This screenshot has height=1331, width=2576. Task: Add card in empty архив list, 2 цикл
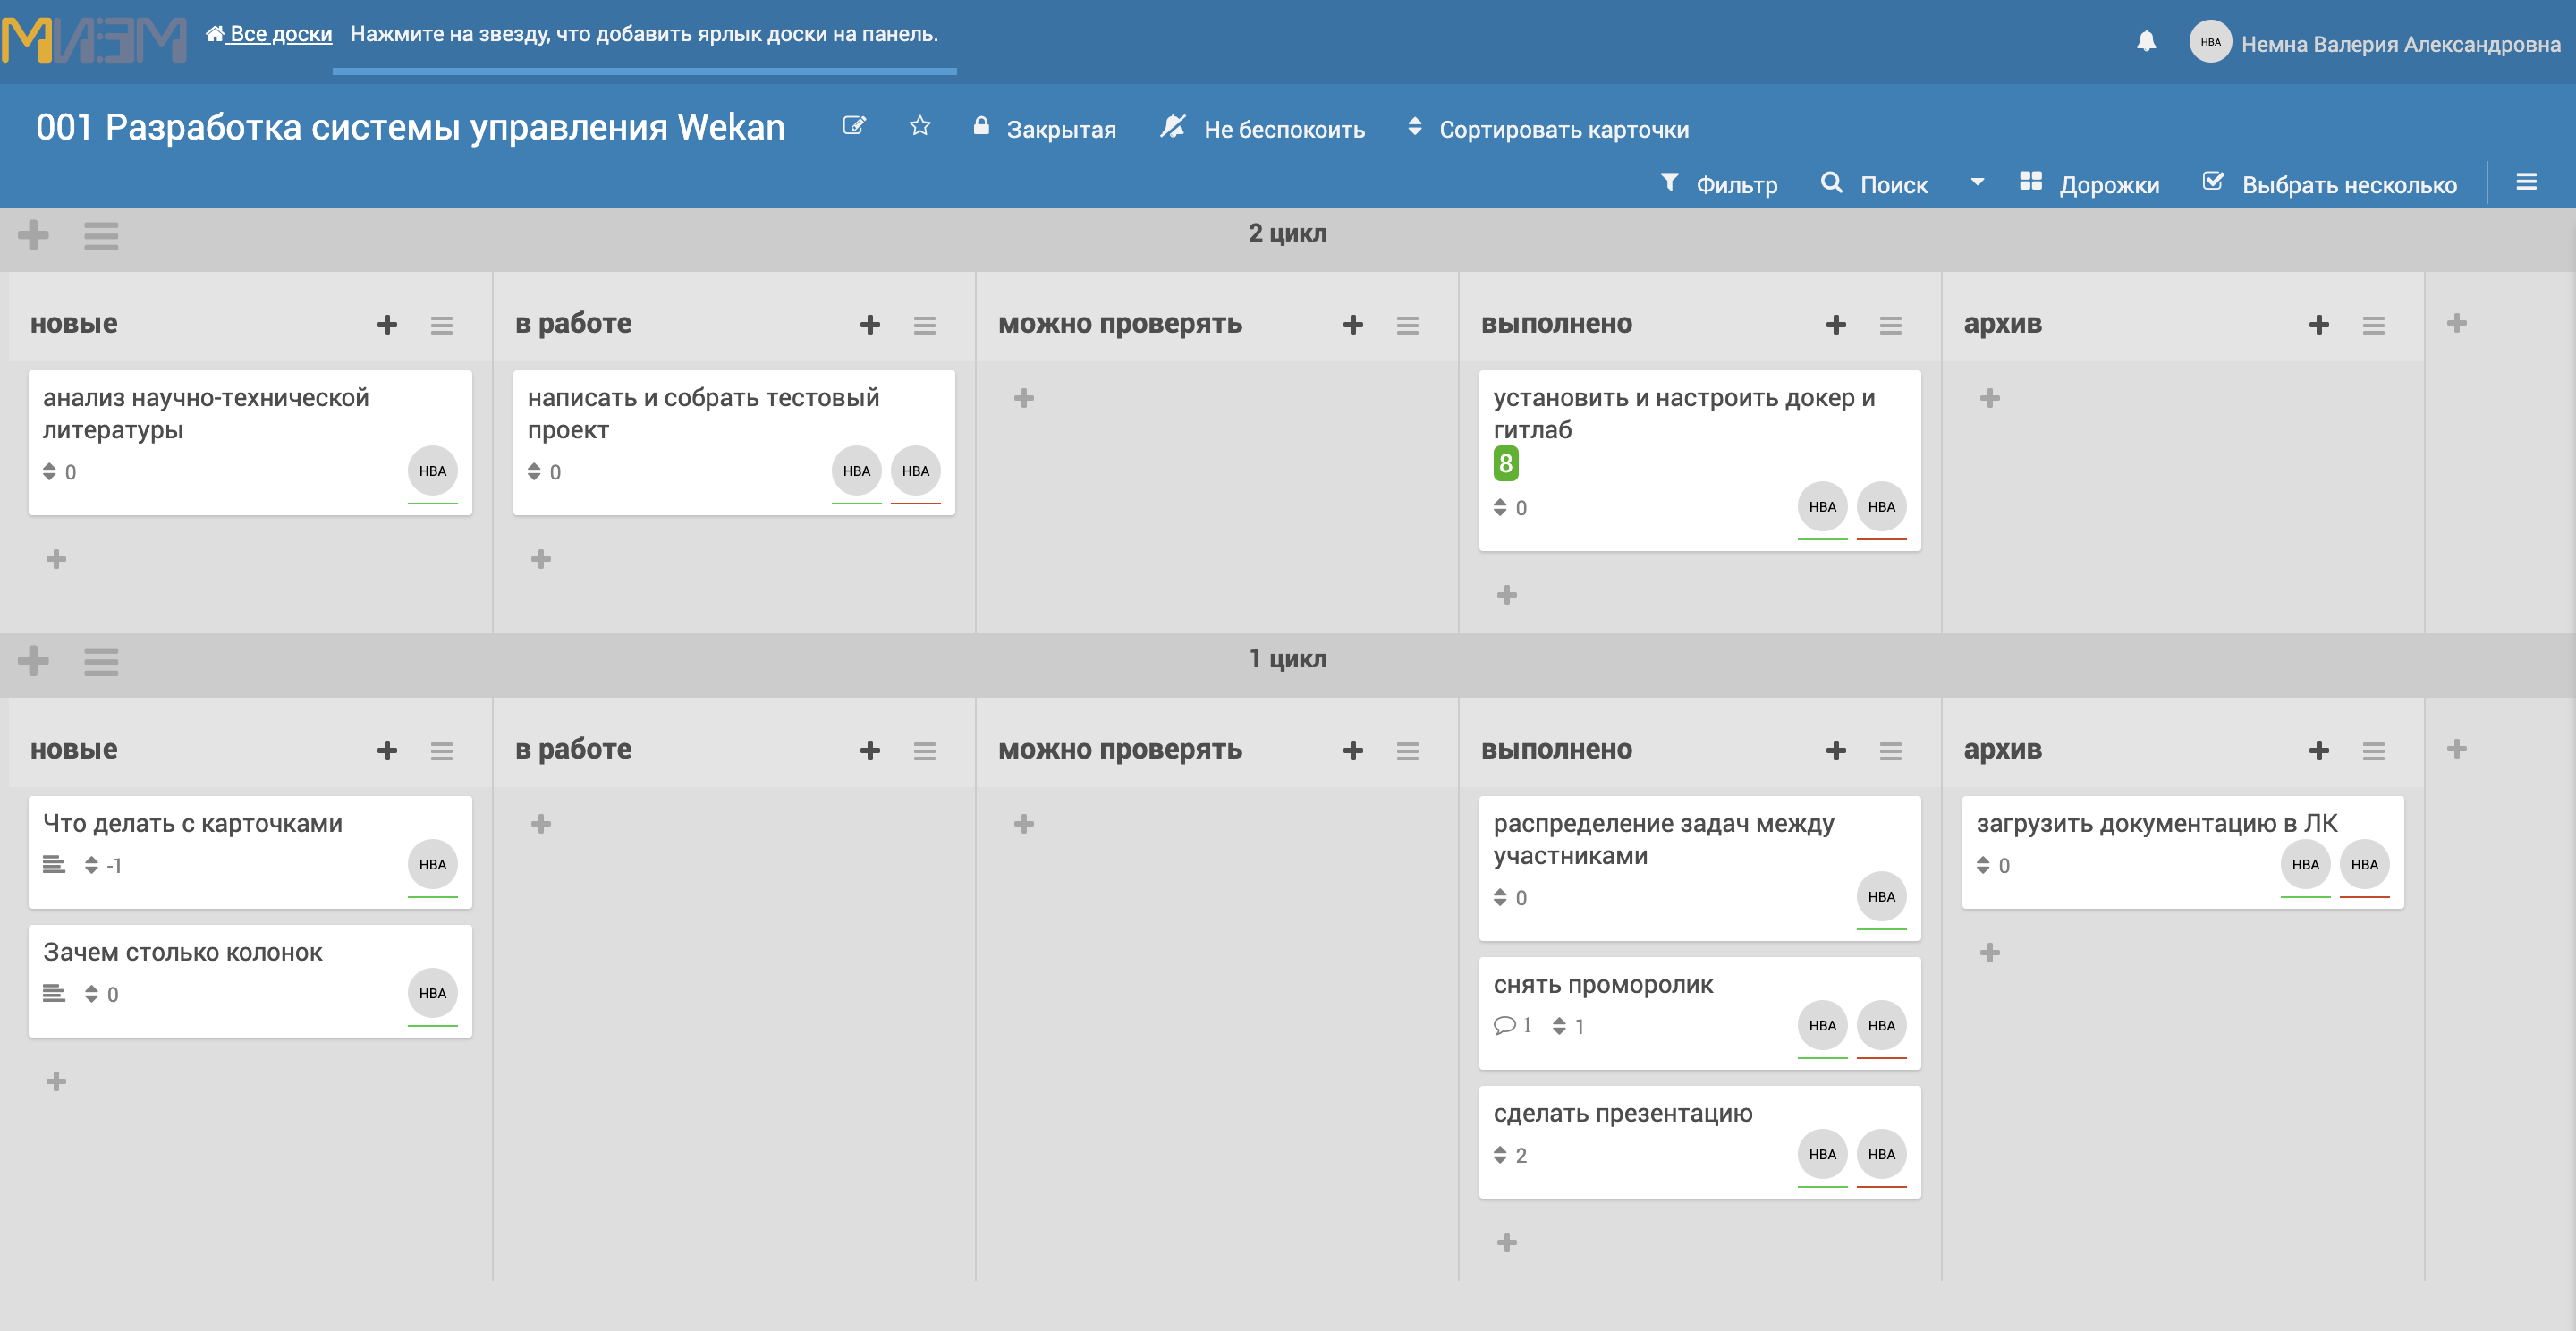click(x=1990, y=398)
